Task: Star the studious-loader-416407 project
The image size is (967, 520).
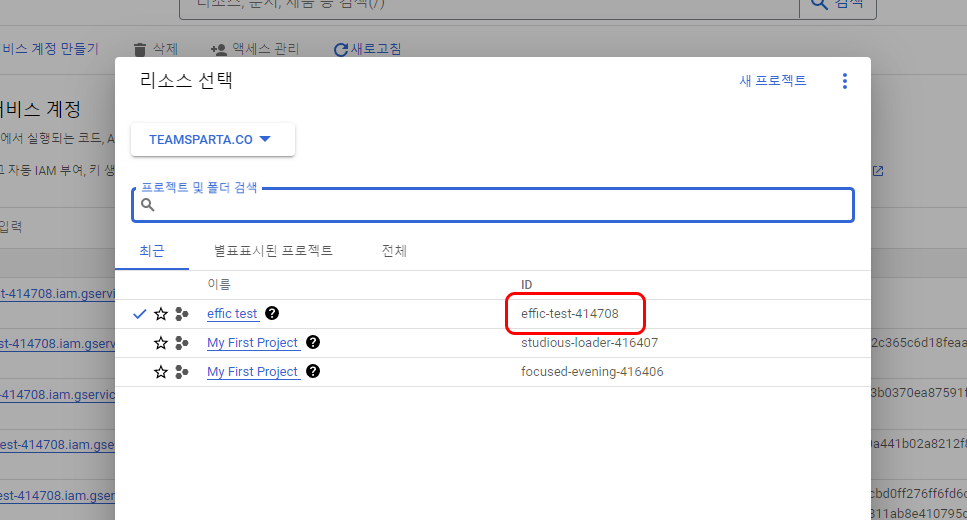Action: point(161,343)
